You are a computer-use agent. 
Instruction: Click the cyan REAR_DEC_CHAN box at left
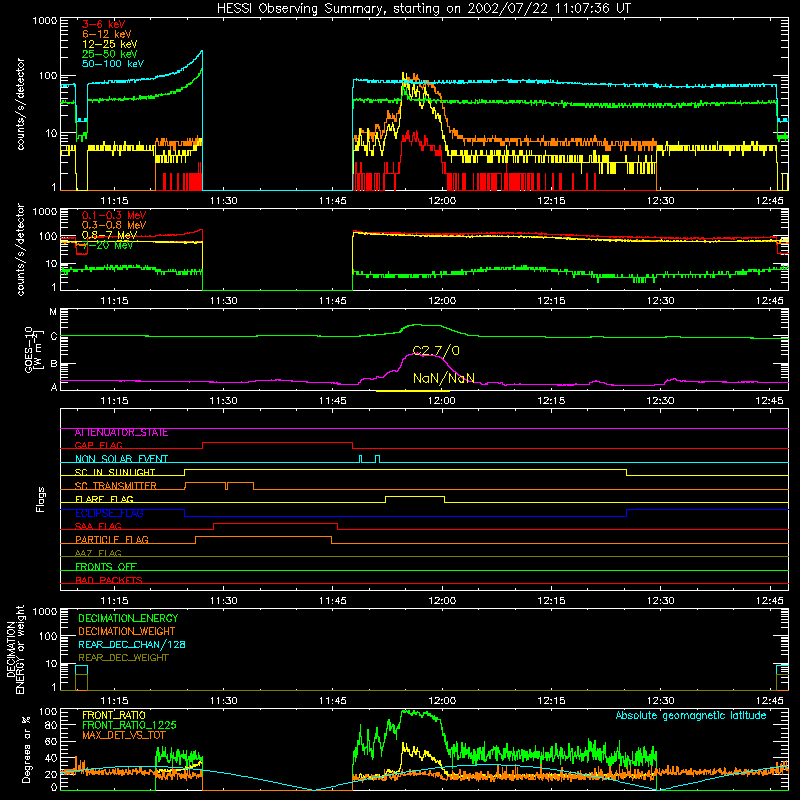point(82,670)
